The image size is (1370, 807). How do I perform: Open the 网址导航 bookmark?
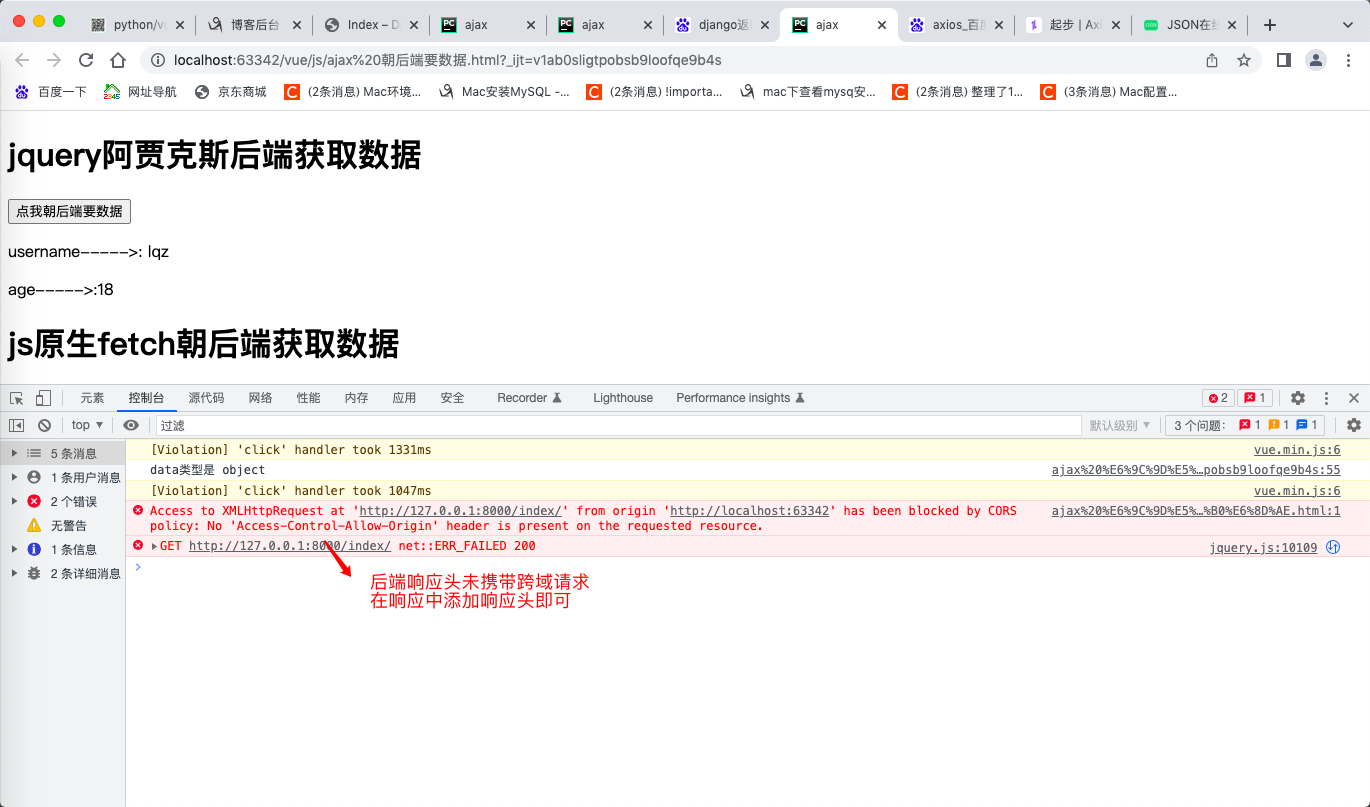[141, 92]
